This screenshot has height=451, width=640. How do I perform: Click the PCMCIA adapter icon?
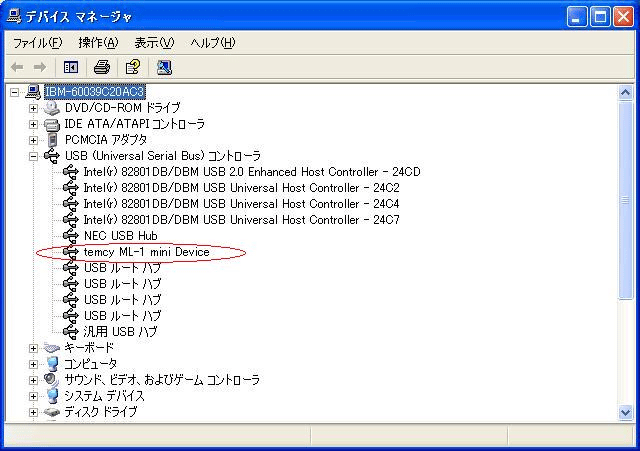52,140
